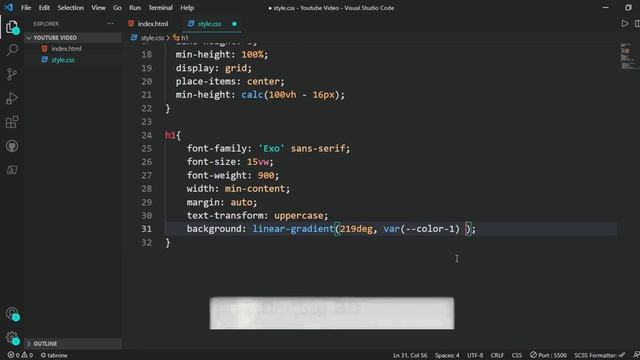
Task: Open style.css in the Explorer tree
Action: [63, 60]
